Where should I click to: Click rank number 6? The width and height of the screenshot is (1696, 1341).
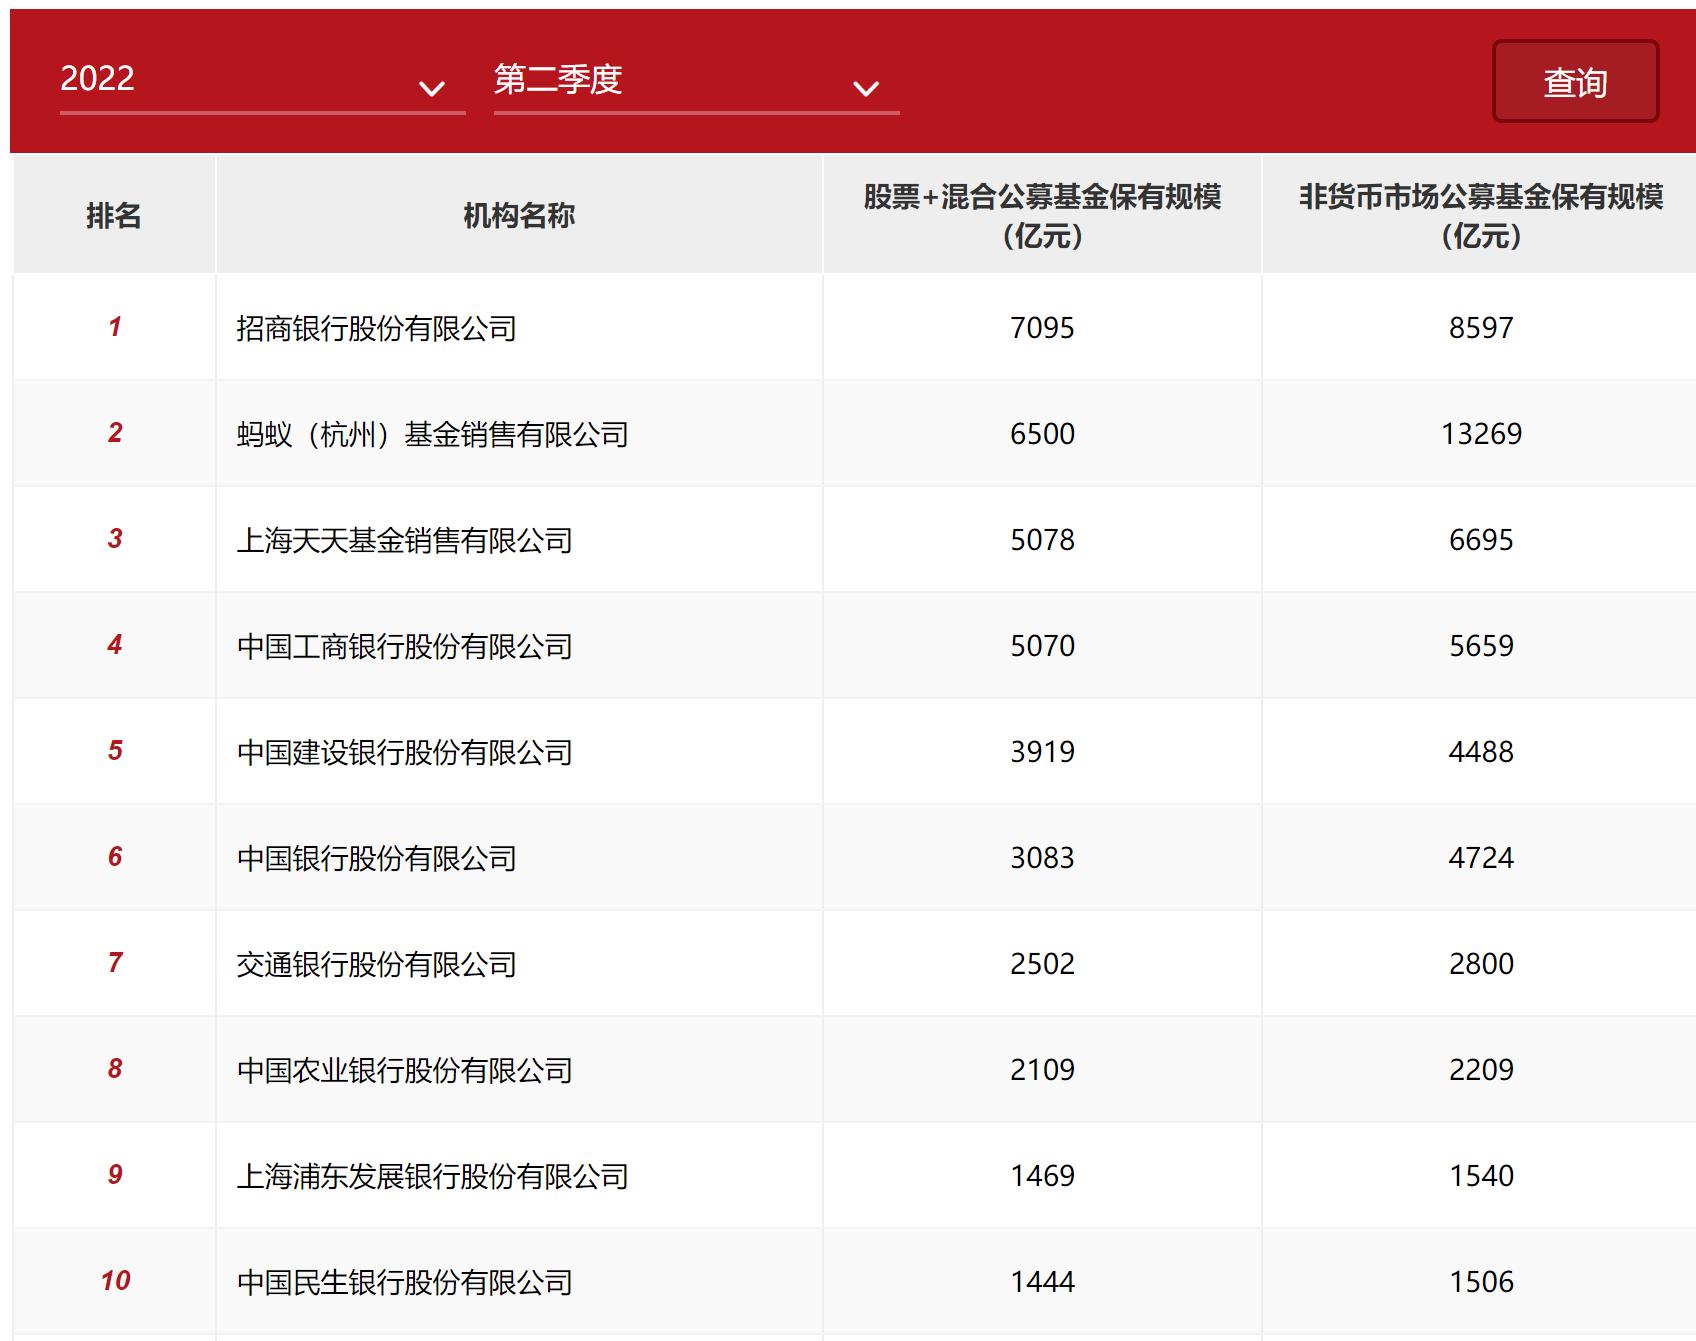(x=115, y=857)
